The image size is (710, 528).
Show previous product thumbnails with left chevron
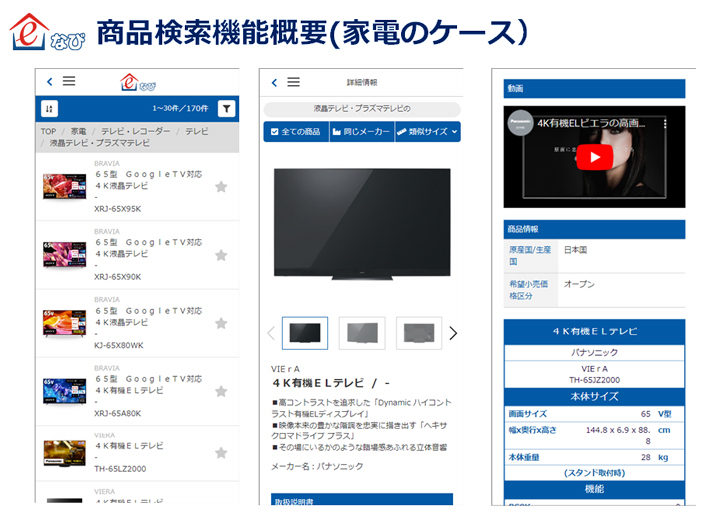click(x=271, y=333)
